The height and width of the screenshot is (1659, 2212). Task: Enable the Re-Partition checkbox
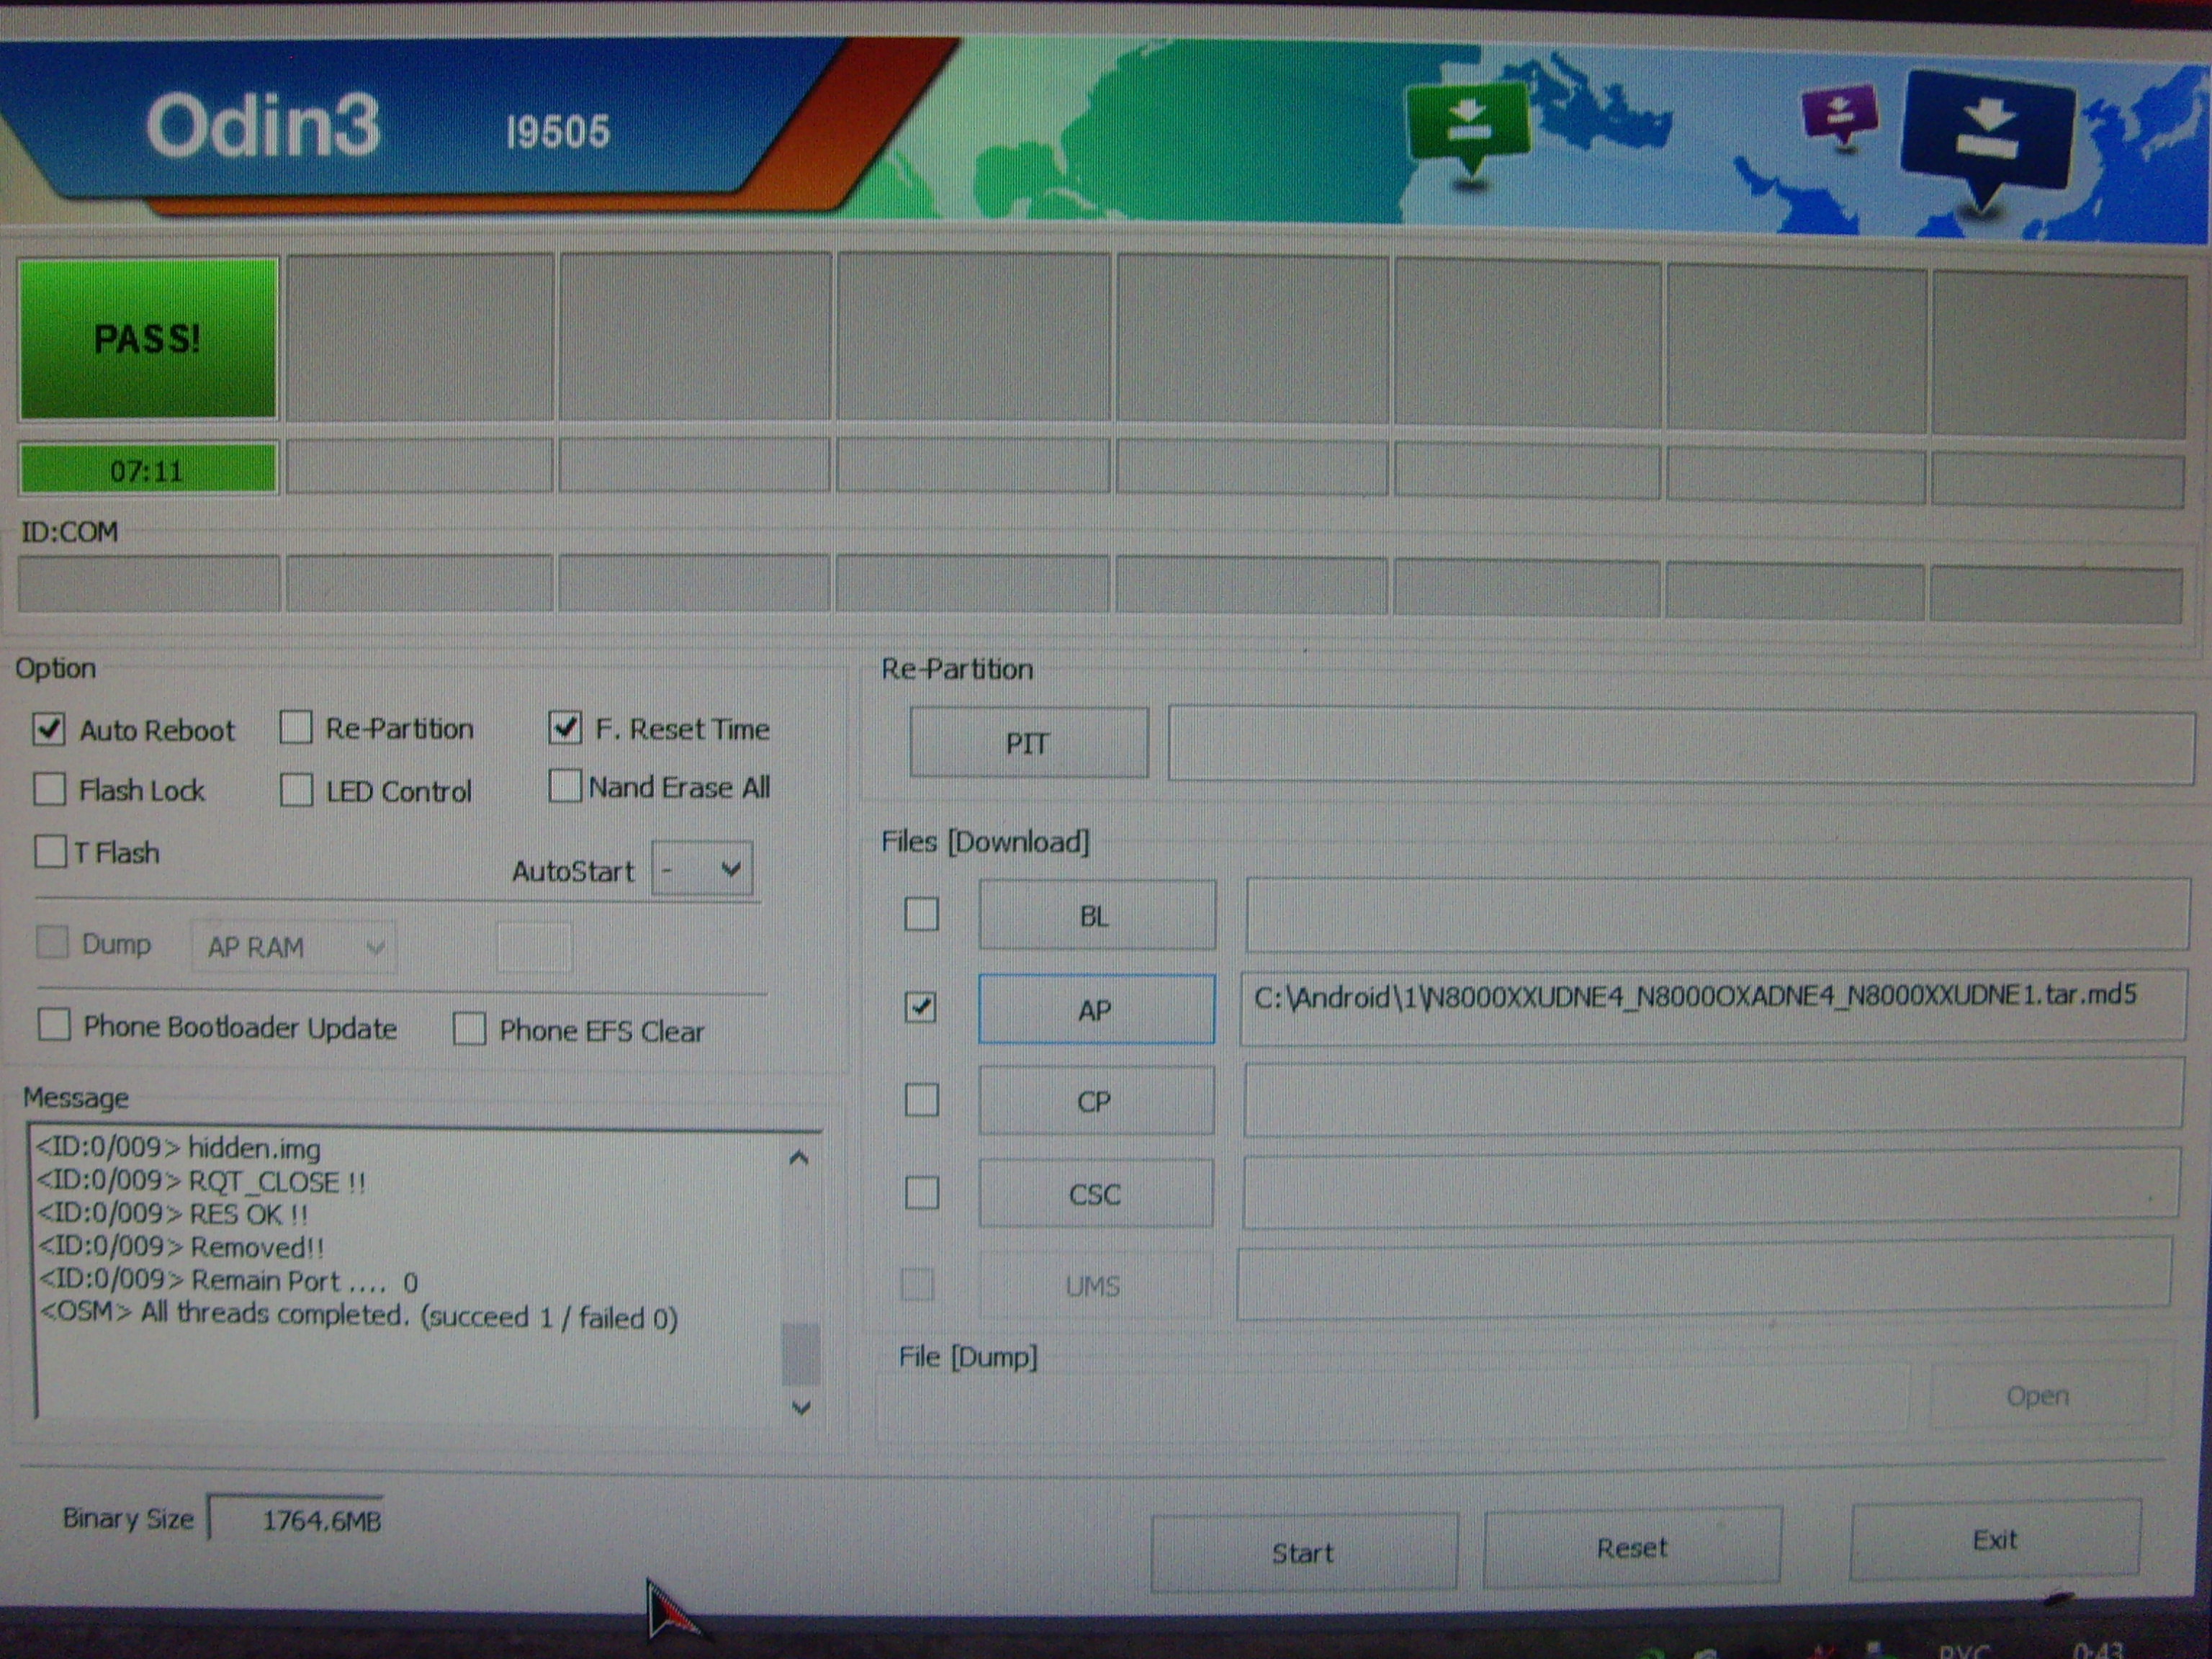pyautogui.click(x=296, y=728)
